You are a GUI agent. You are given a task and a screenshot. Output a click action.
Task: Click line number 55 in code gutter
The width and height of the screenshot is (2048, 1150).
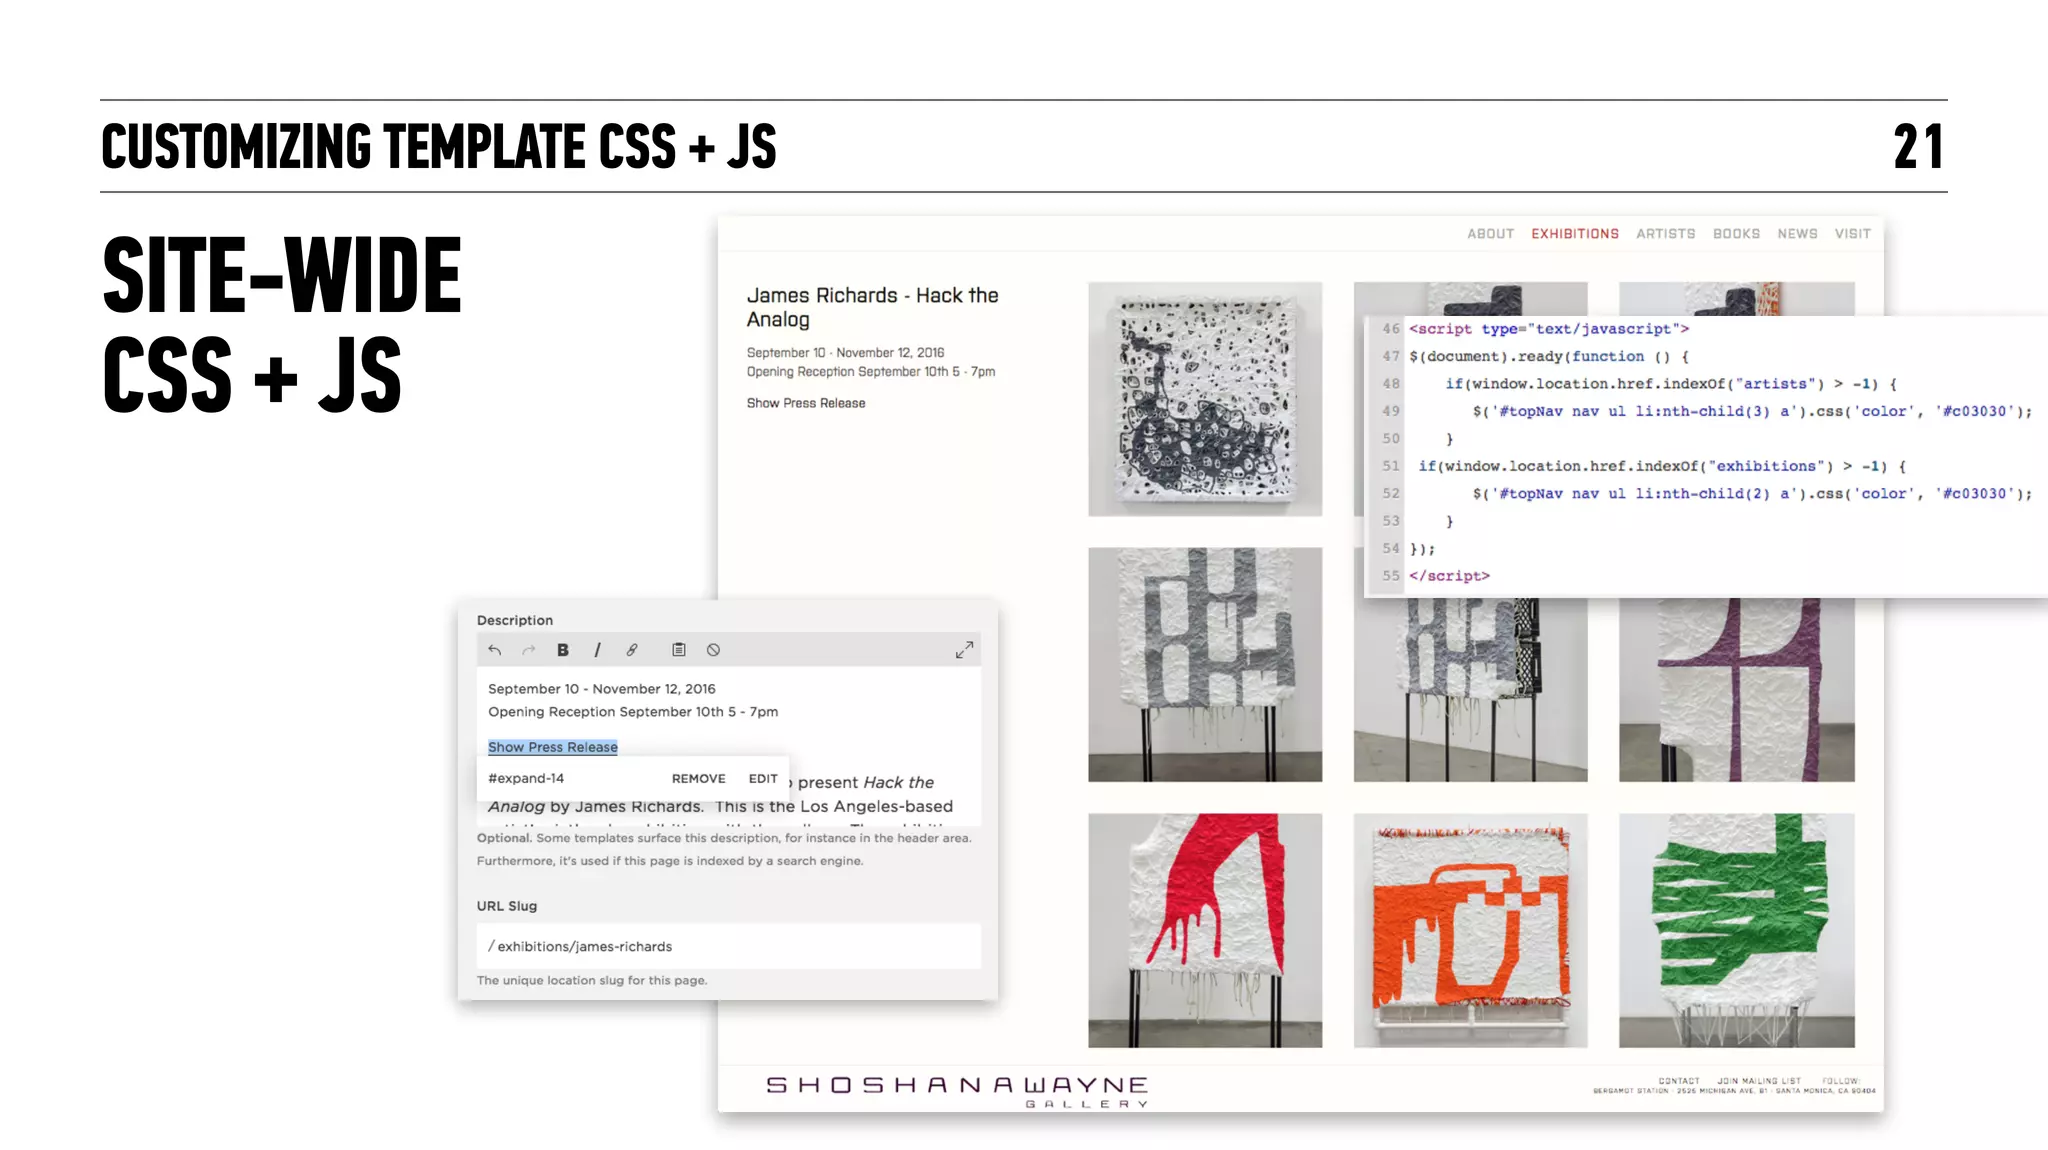[1390, 576]
